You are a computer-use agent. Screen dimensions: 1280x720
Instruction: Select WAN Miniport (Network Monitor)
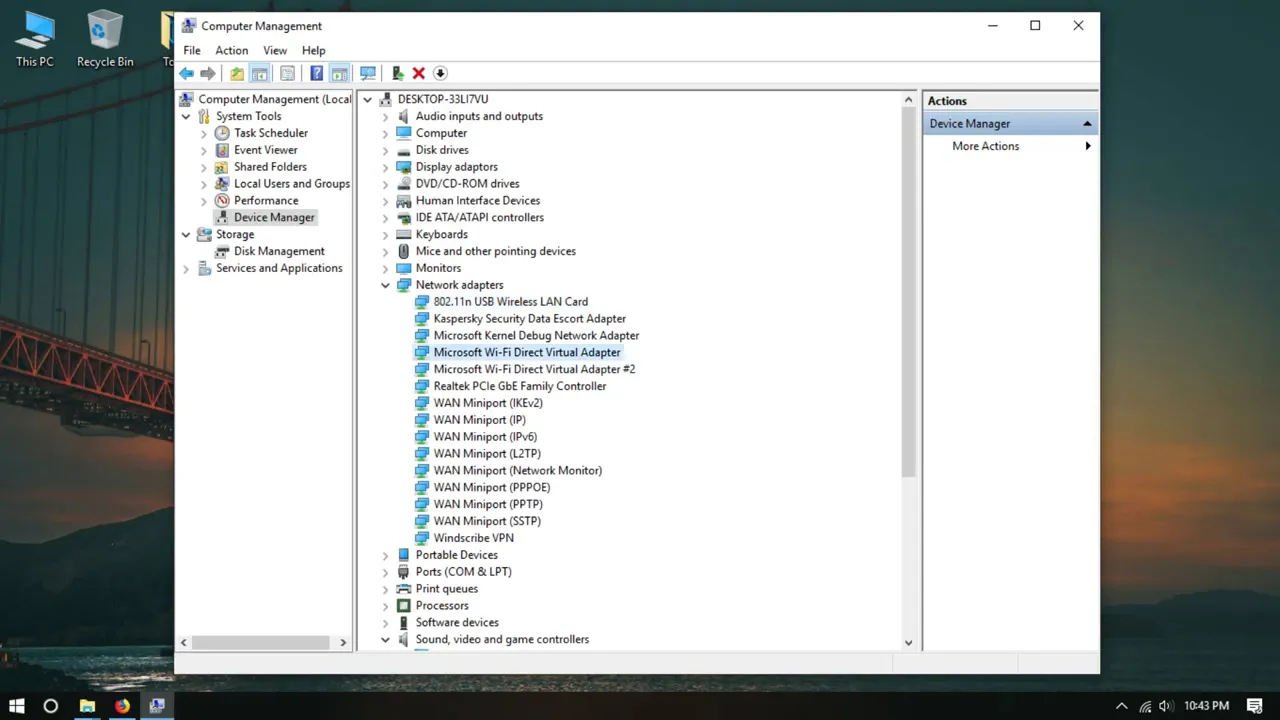[518, 470]
